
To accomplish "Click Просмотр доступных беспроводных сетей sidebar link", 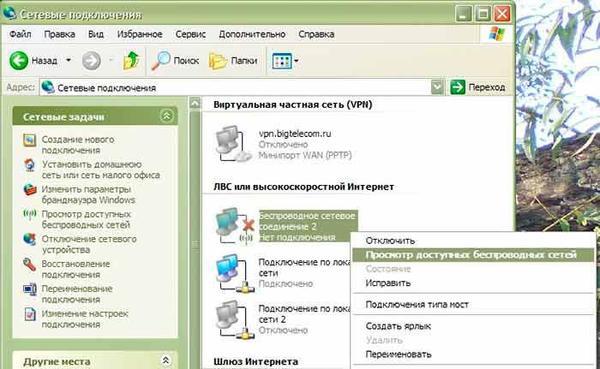I will tap(86, 219).
